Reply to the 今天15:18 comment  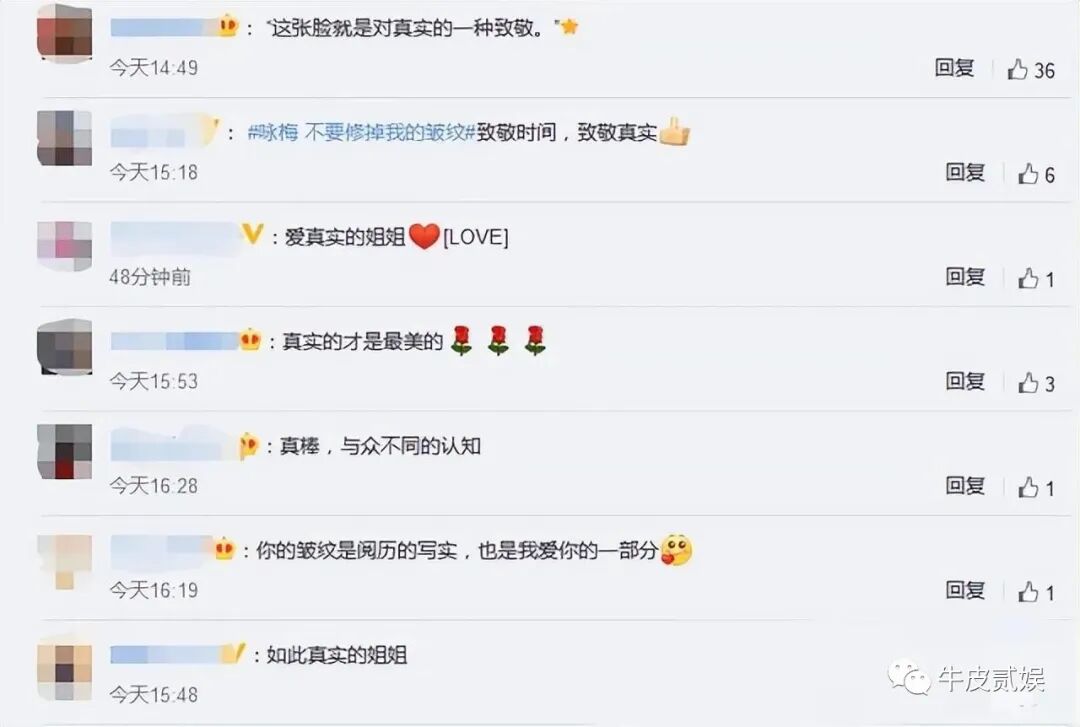tap(965, 172)
